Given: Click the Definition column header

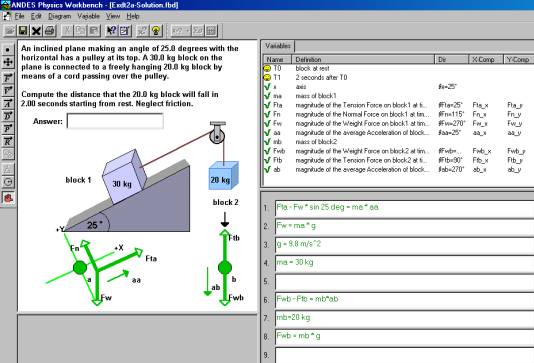Looking at the screenshot, I should pos(364,59).
